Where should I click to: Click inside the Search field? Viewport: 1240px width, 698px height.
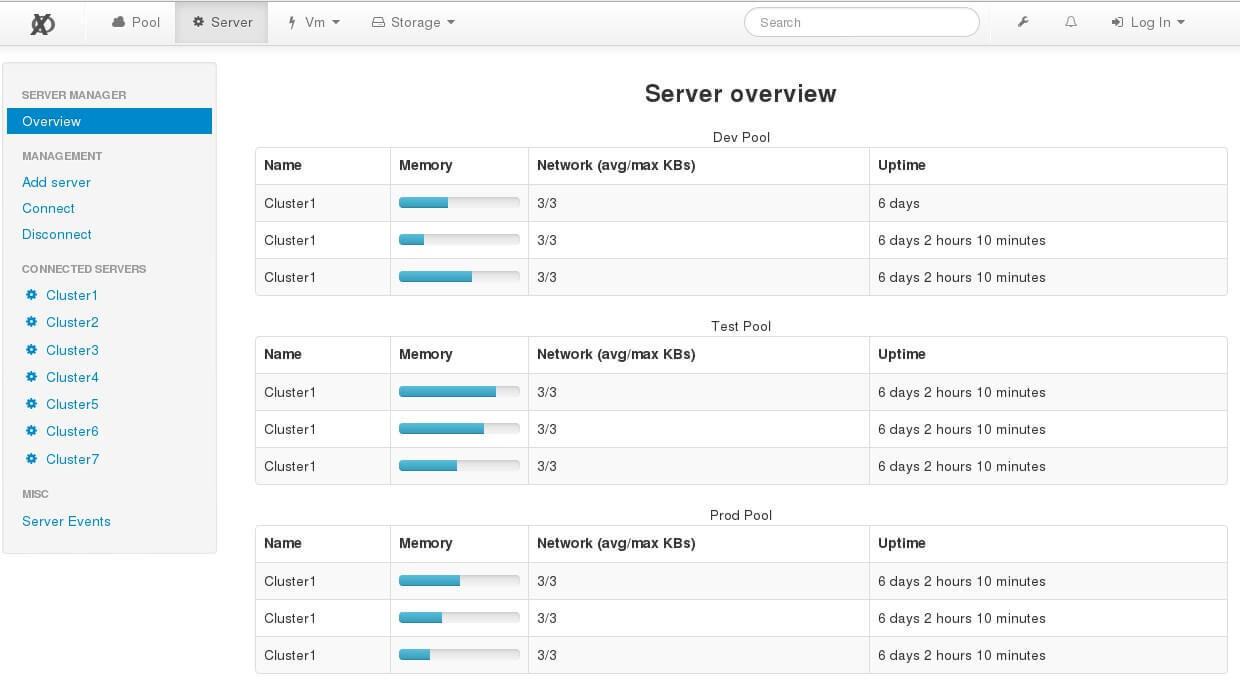861,22
